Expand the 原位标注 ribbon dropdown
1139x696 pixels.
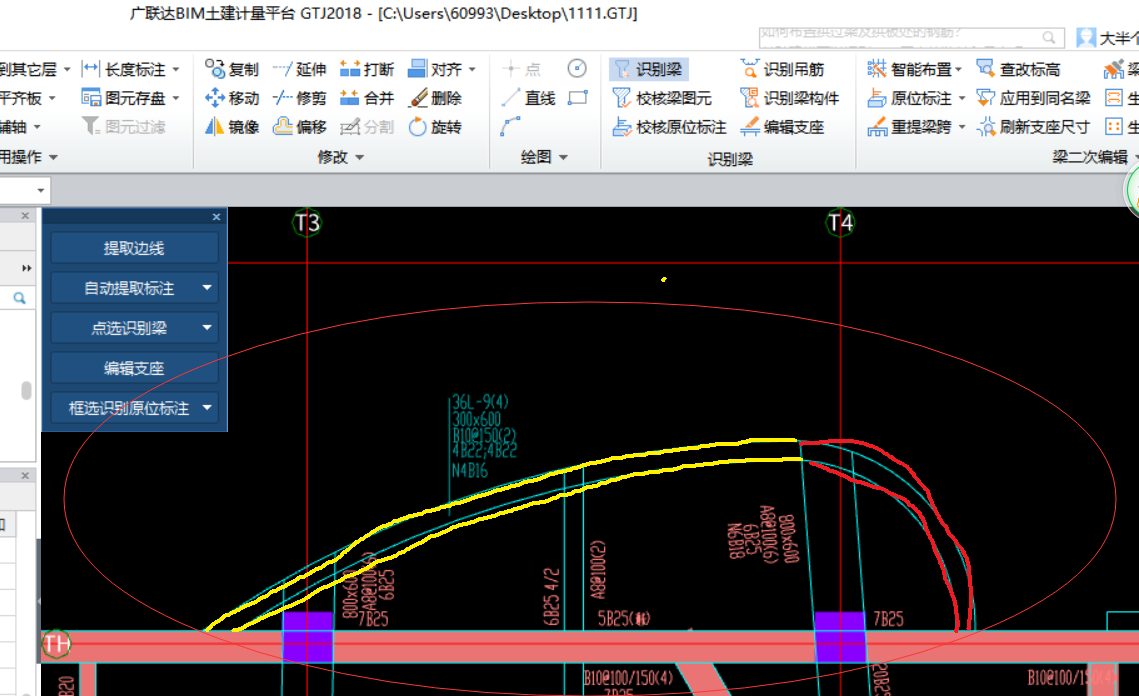pyautogui.click(x=962, y=98)
